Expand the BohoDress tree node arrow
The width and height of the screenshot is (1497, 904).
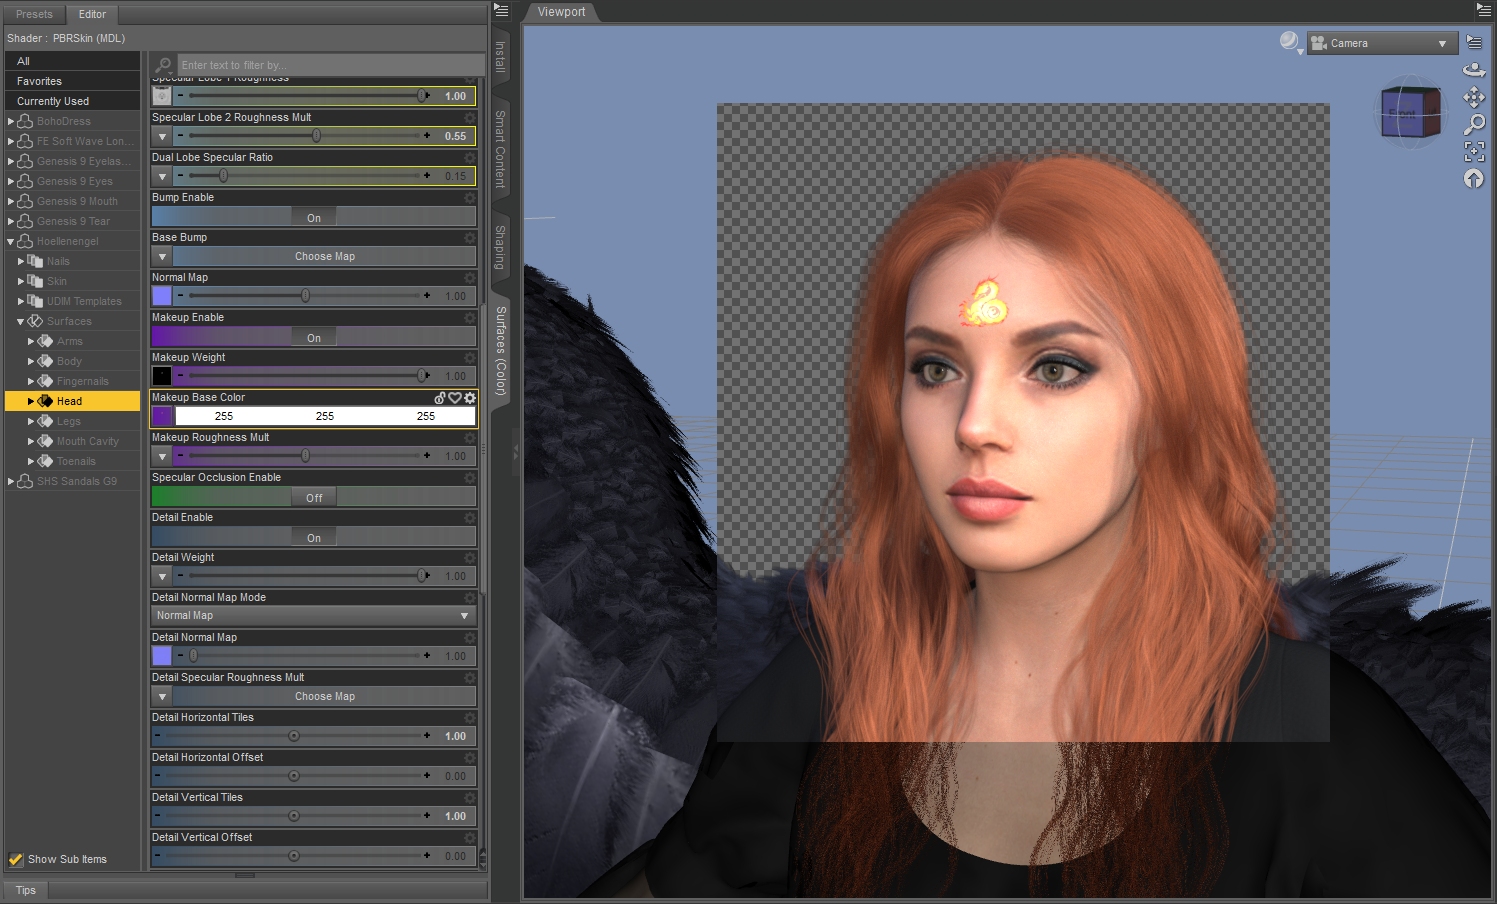pos(11,121)
